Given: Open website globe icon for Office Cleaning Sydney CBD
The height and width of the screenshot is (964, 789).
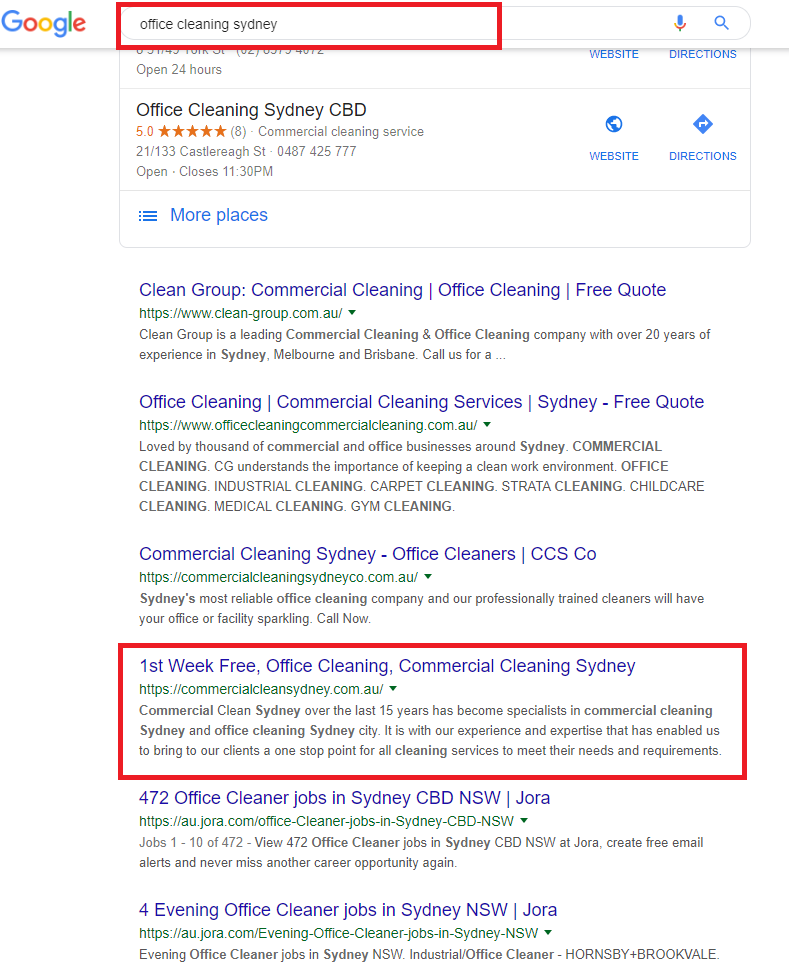Looking at the screenshot, I should tap(614, 125).
